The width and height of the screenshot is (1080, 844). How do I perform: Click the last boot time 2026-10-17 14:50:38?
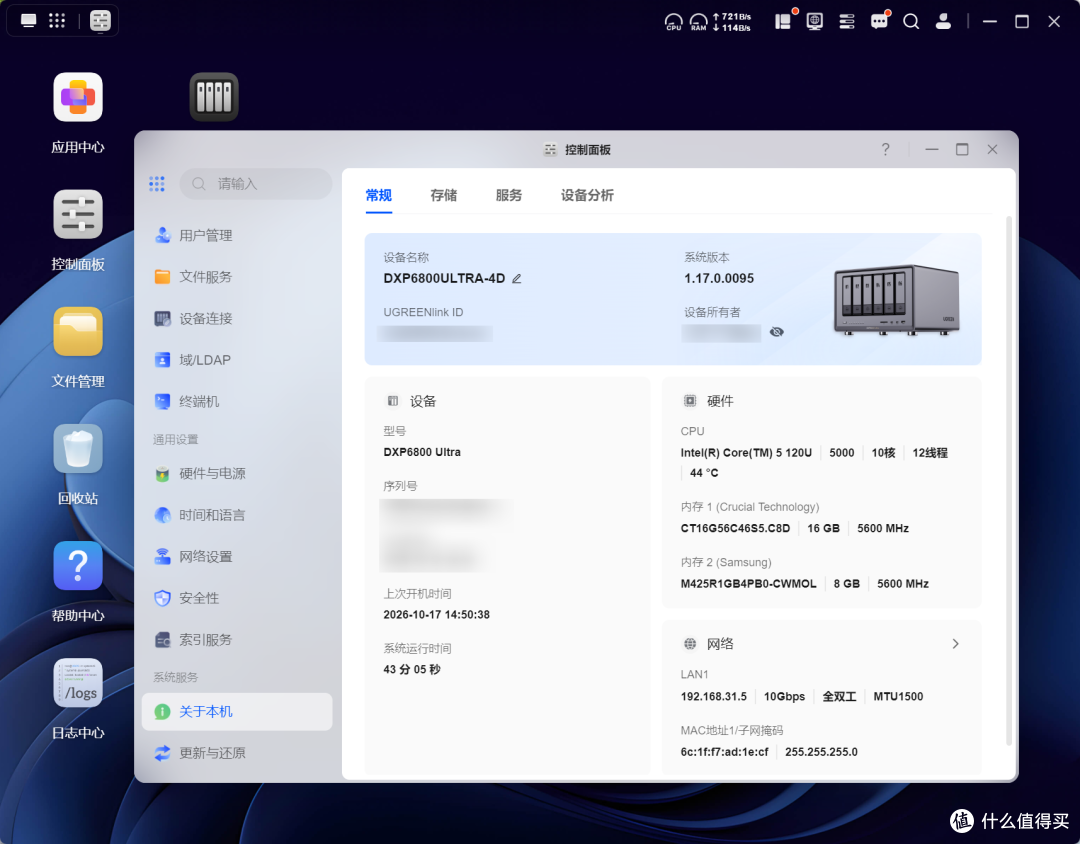pos(437,615)
